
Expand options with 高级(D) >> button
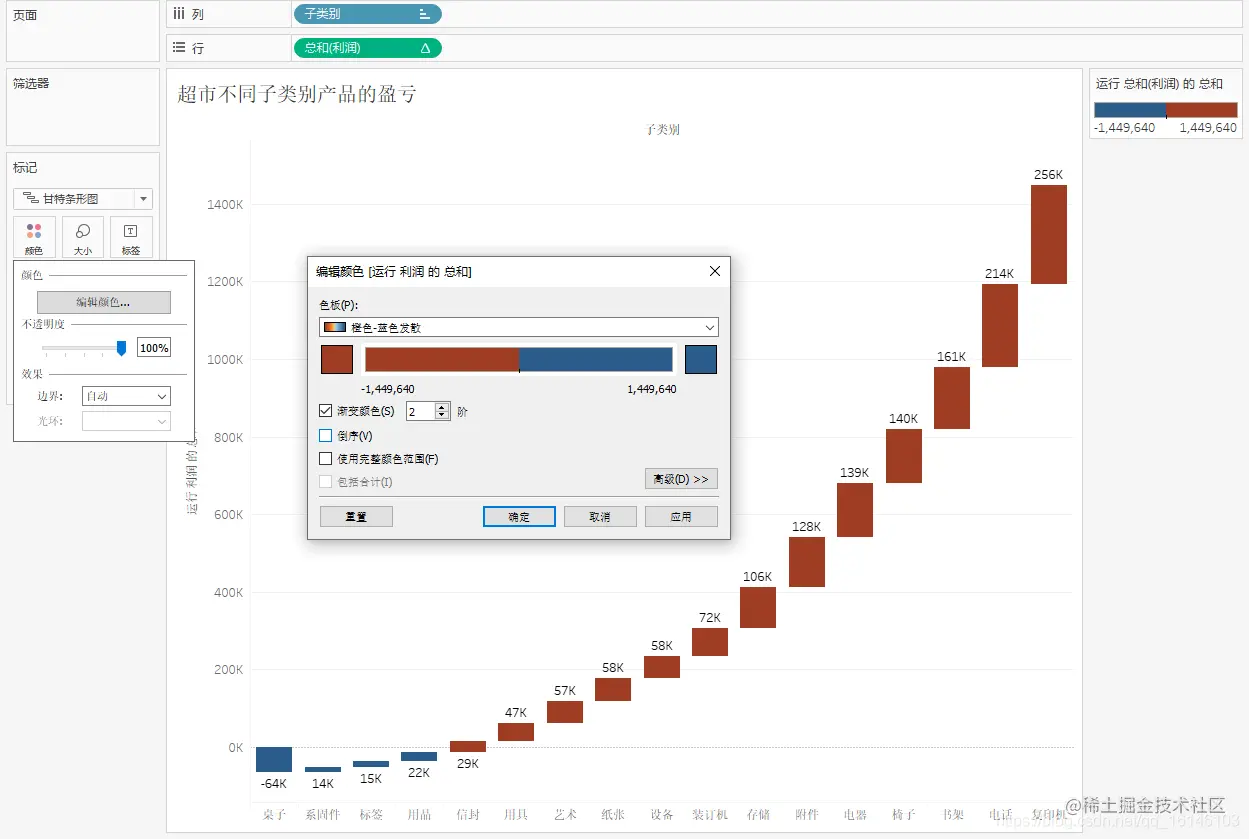(681, 479)
